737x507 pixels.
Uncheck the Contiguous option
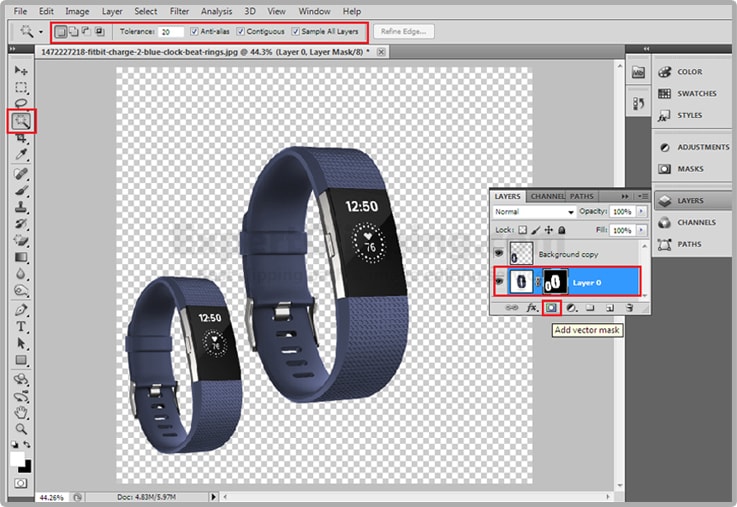click(241, 32)
